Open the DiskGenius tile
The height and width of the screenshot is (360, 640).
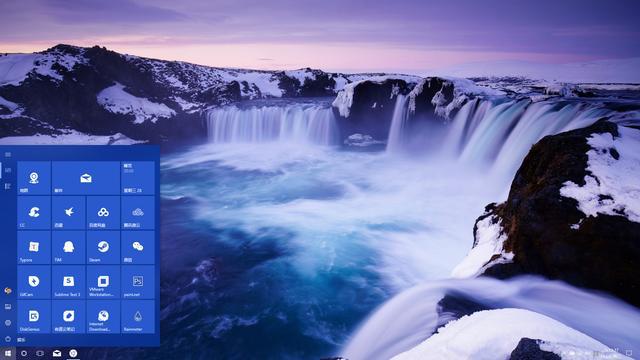(x=34, y=317)
